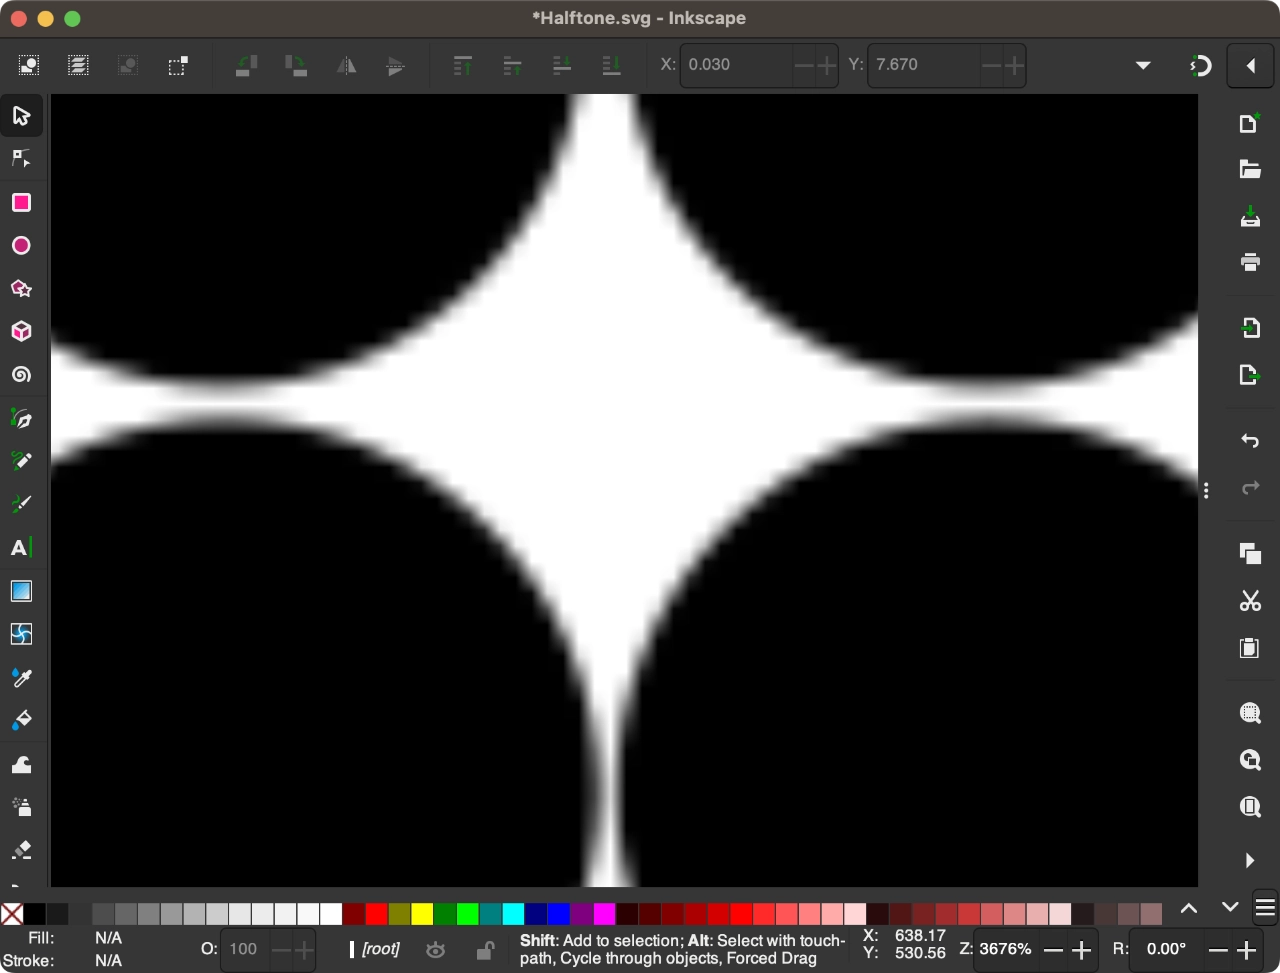Open the snapping options icon
The height and width of the screenshot is (973, 1280).
point(1201,66)
